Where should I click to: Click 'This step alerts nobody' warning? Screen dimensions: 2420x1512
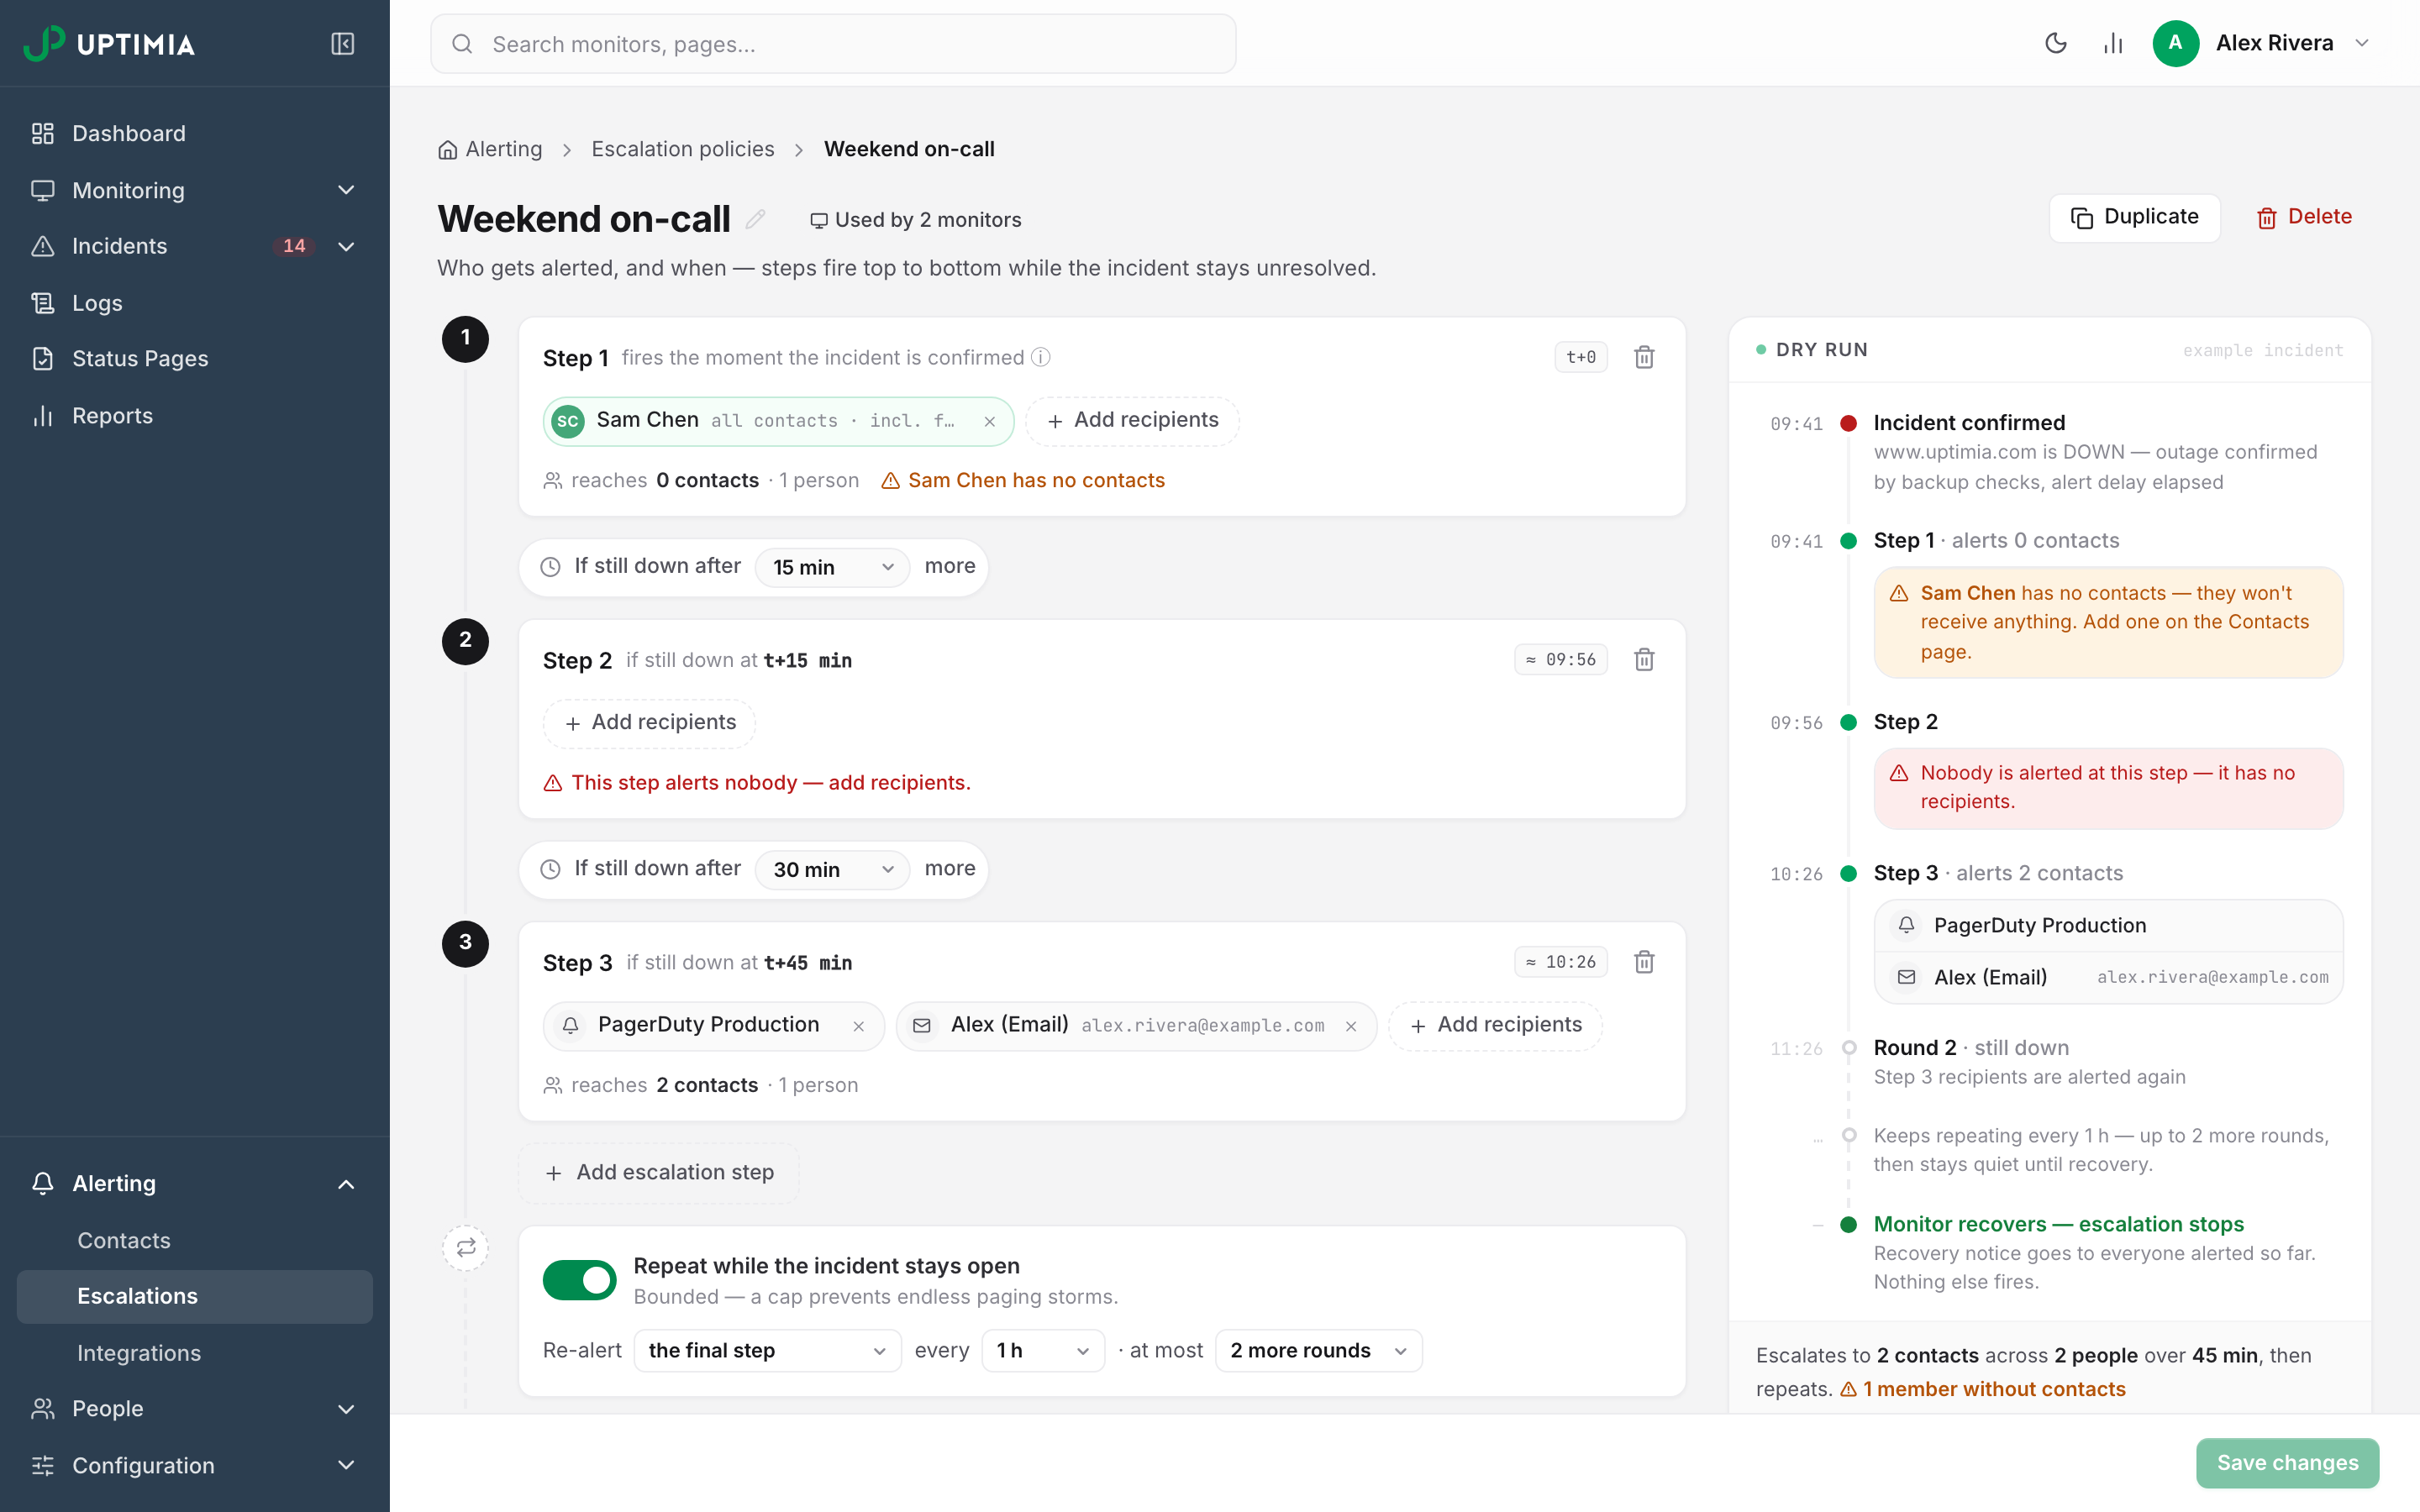point(757,783)
